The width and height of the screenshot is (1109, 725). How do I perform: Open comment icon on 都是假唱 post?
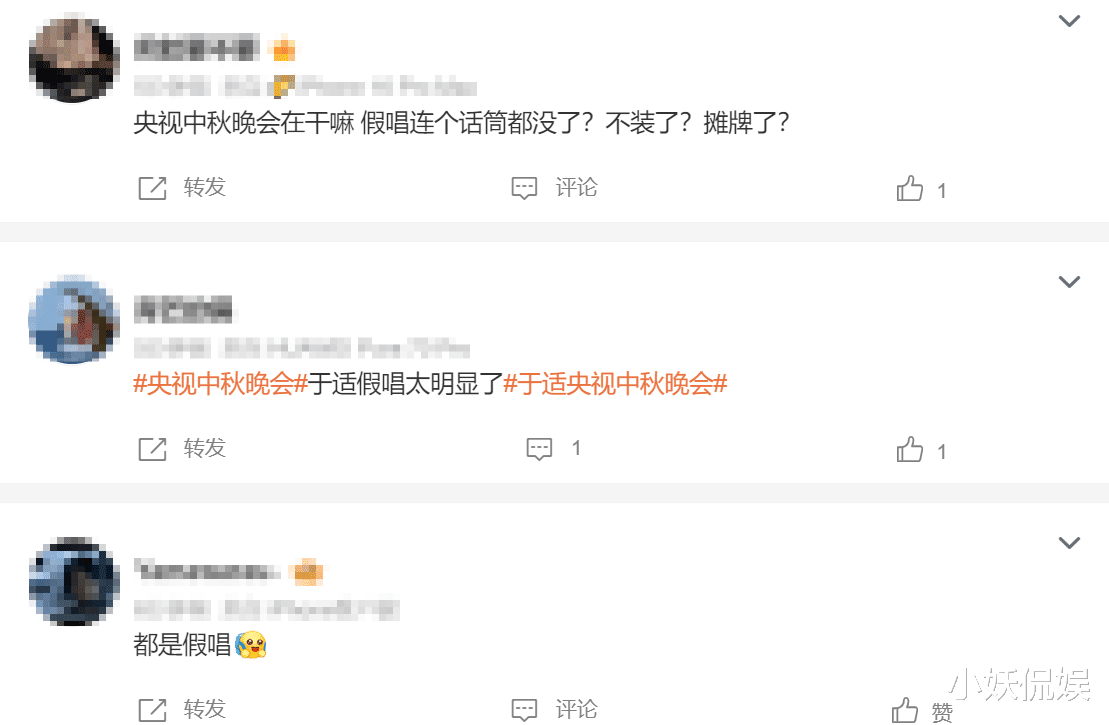[524, 710]
